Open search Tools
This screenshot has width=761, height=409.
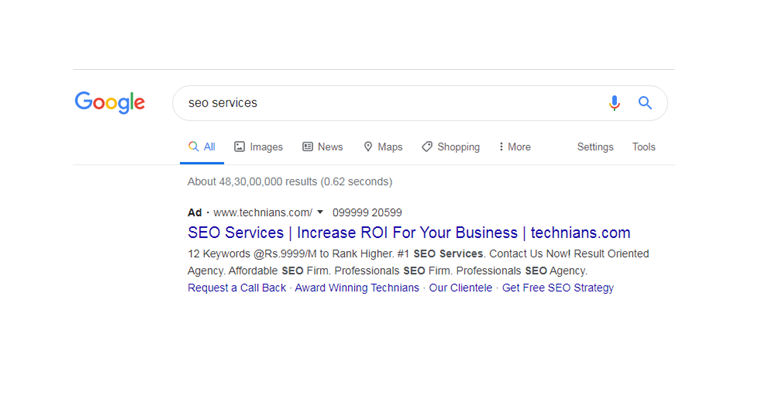pyautogui.click(x=644, y=147)
